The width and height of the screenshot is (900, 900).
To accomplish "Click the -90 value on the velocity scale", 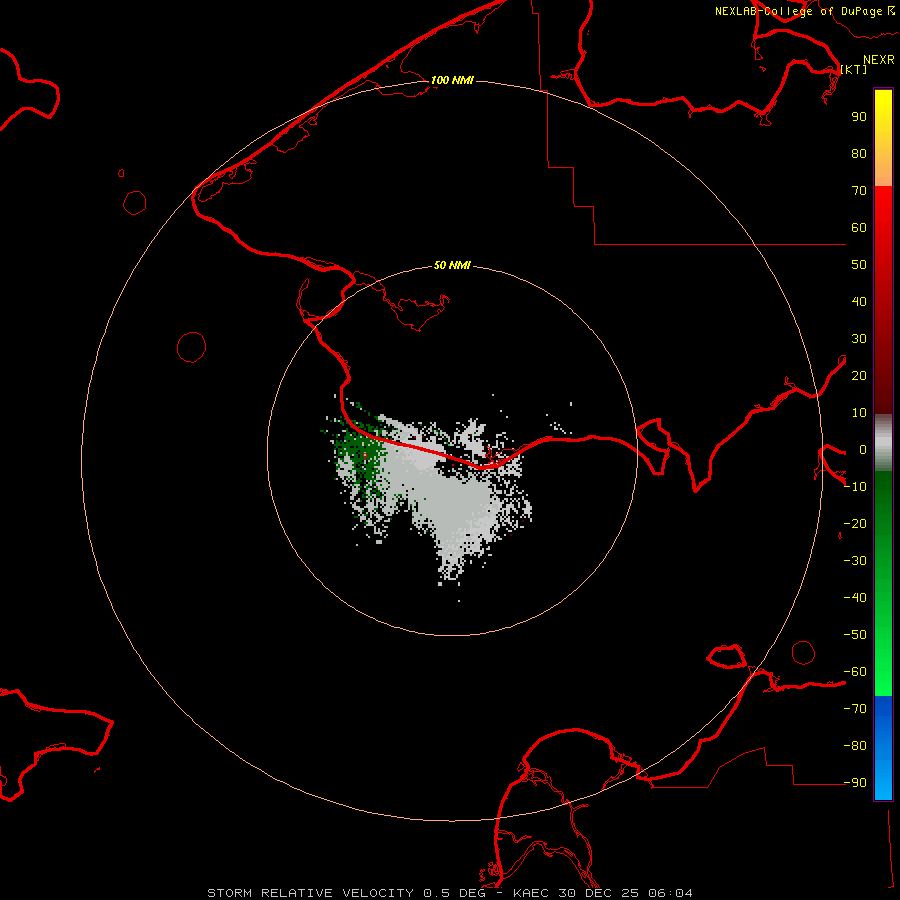I will (855, 783).
